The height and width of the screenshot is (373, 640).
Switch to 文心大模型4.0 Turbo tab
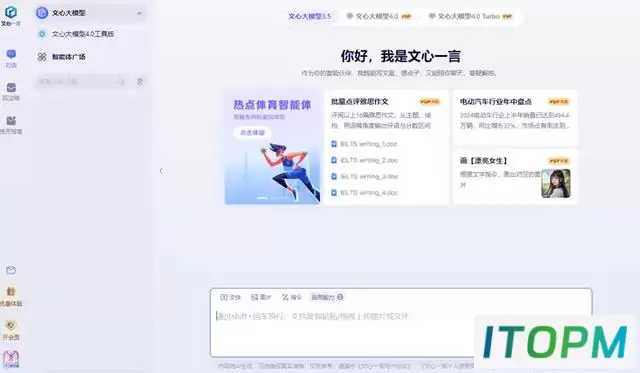[x=470, y=16]
